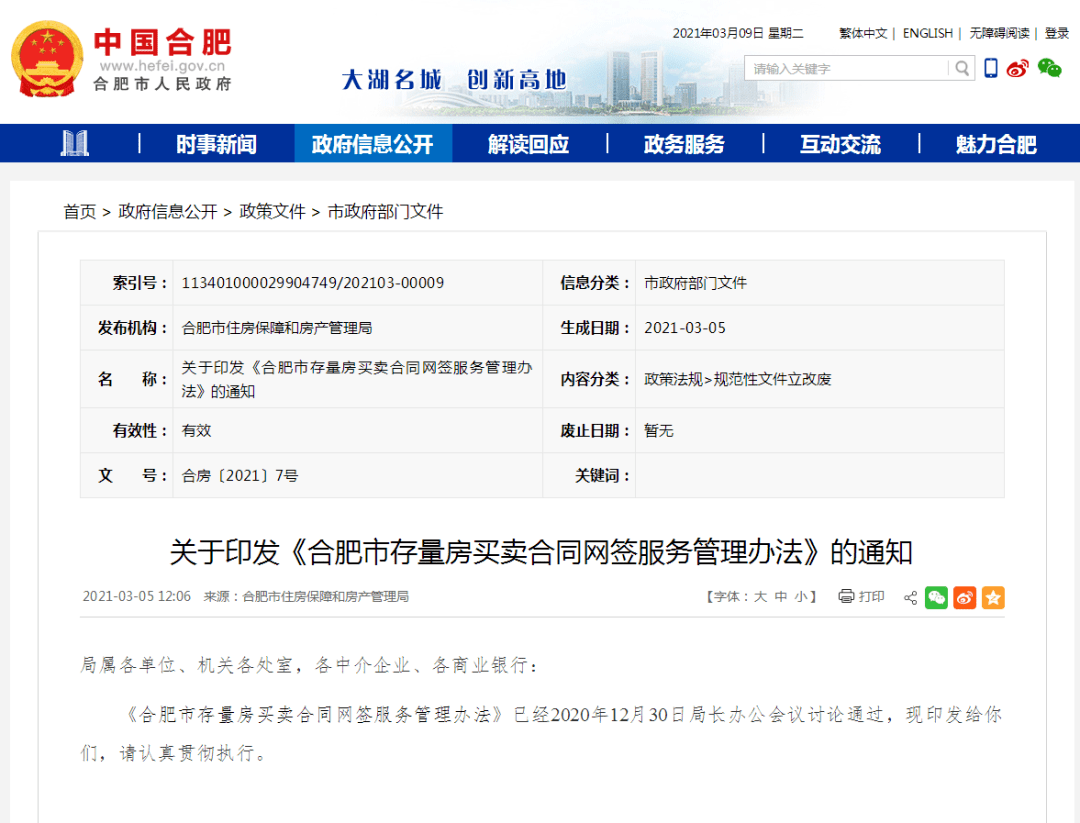Go to 市政府部门文件 in breadcrumb
The image size is (1080, 823).
click(x=385, y=211)
